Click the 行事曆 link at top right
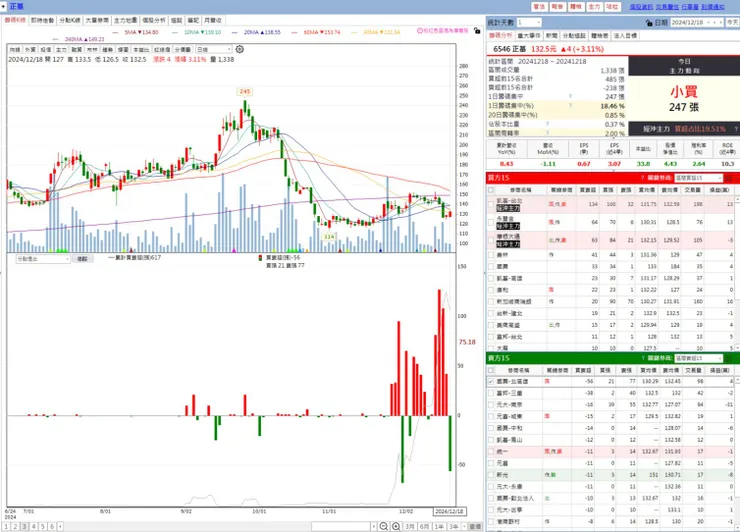Viewport: 740px width, 532px height. coord(690,7)
